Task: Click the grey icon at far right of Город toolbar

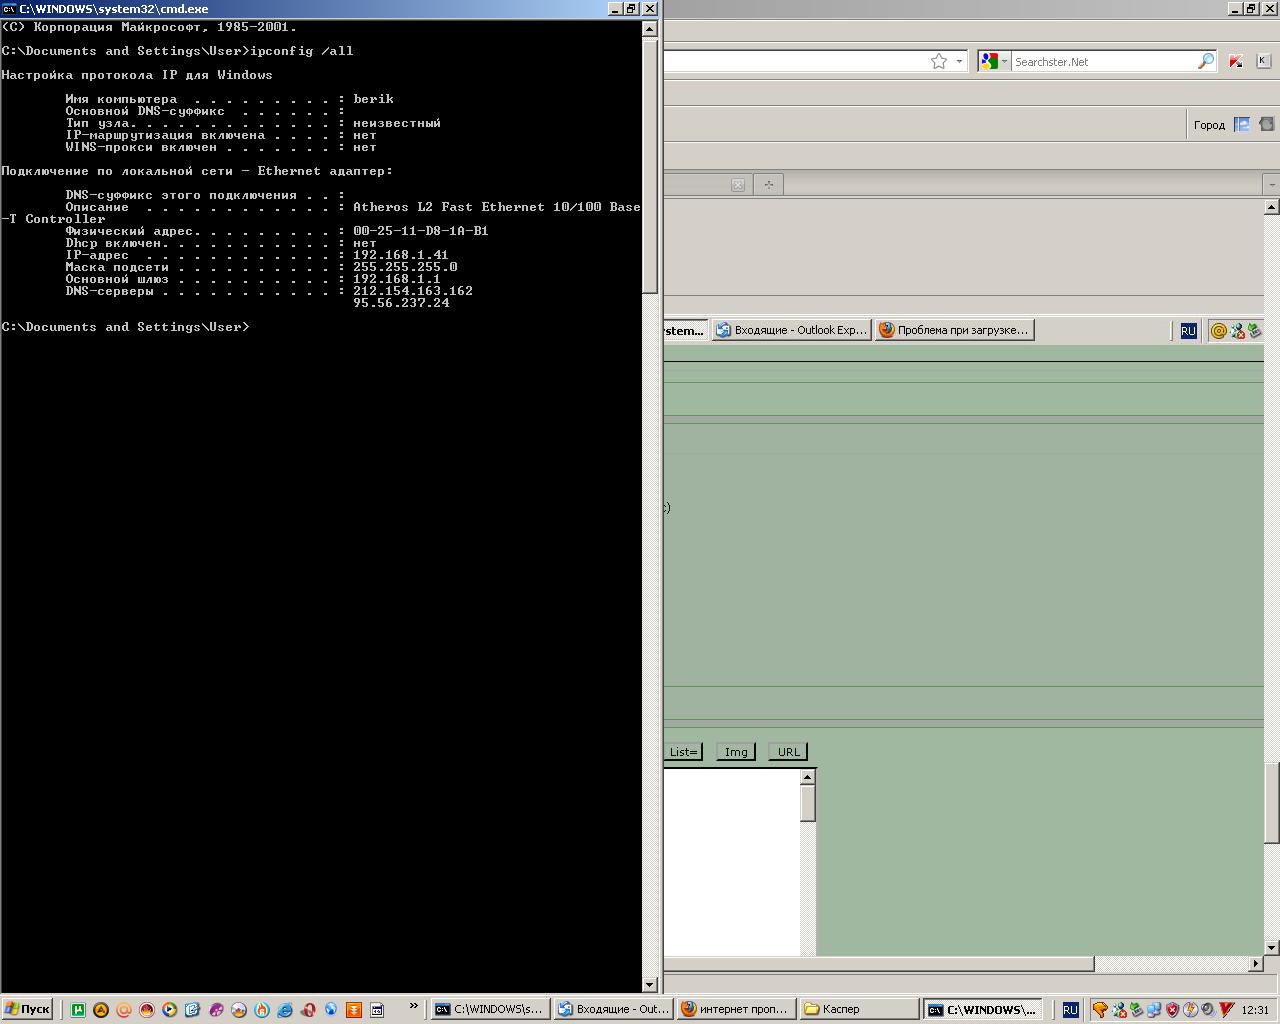Action: (1267, 125)
